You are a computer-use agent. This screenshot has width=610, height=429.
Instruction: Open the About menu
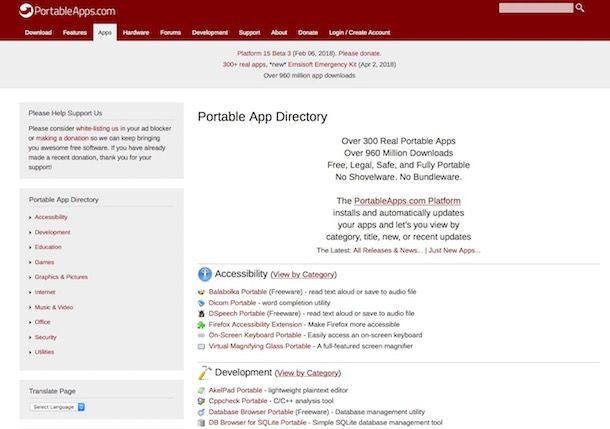279,33
